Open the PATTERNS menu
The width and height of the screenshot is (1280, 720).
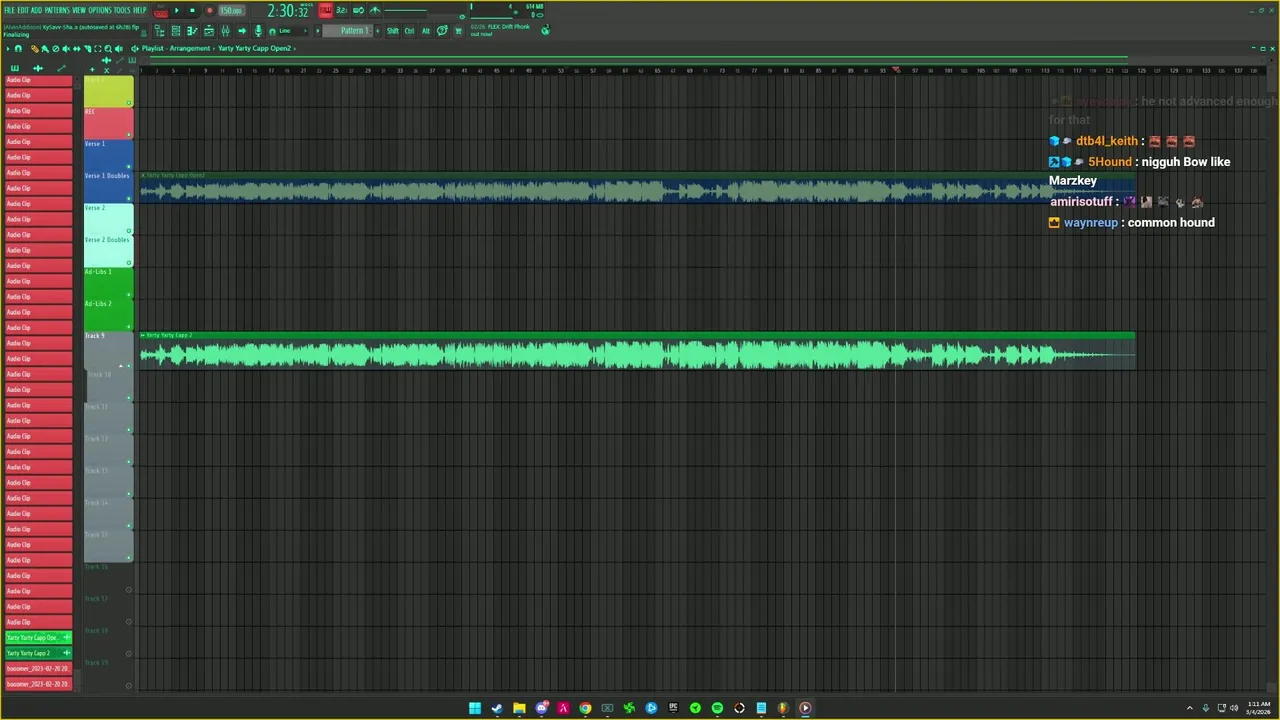(57, 10)
